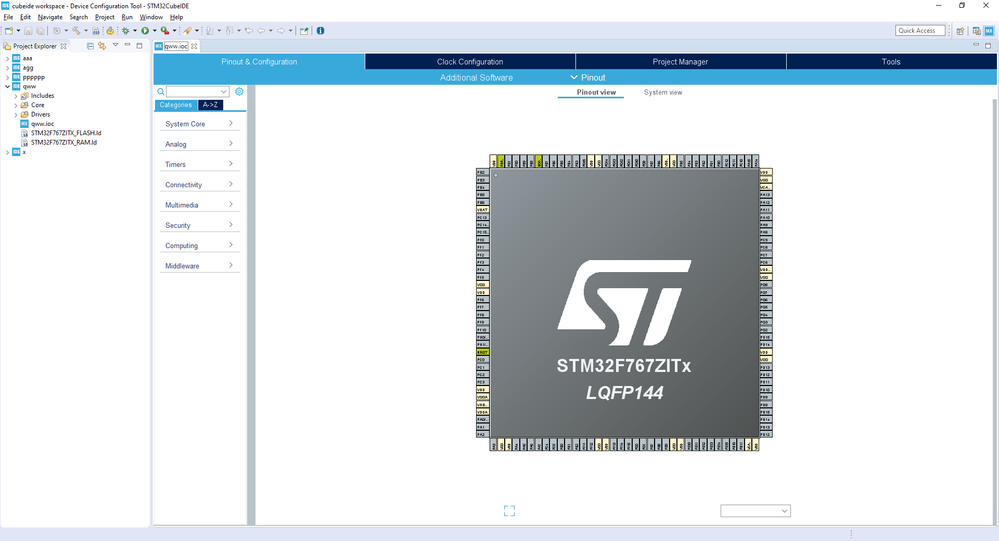Click the yellow-green highlighted pin on chip's left side
999x541 pixels.
pyautogui.click(x=482, y=352)
